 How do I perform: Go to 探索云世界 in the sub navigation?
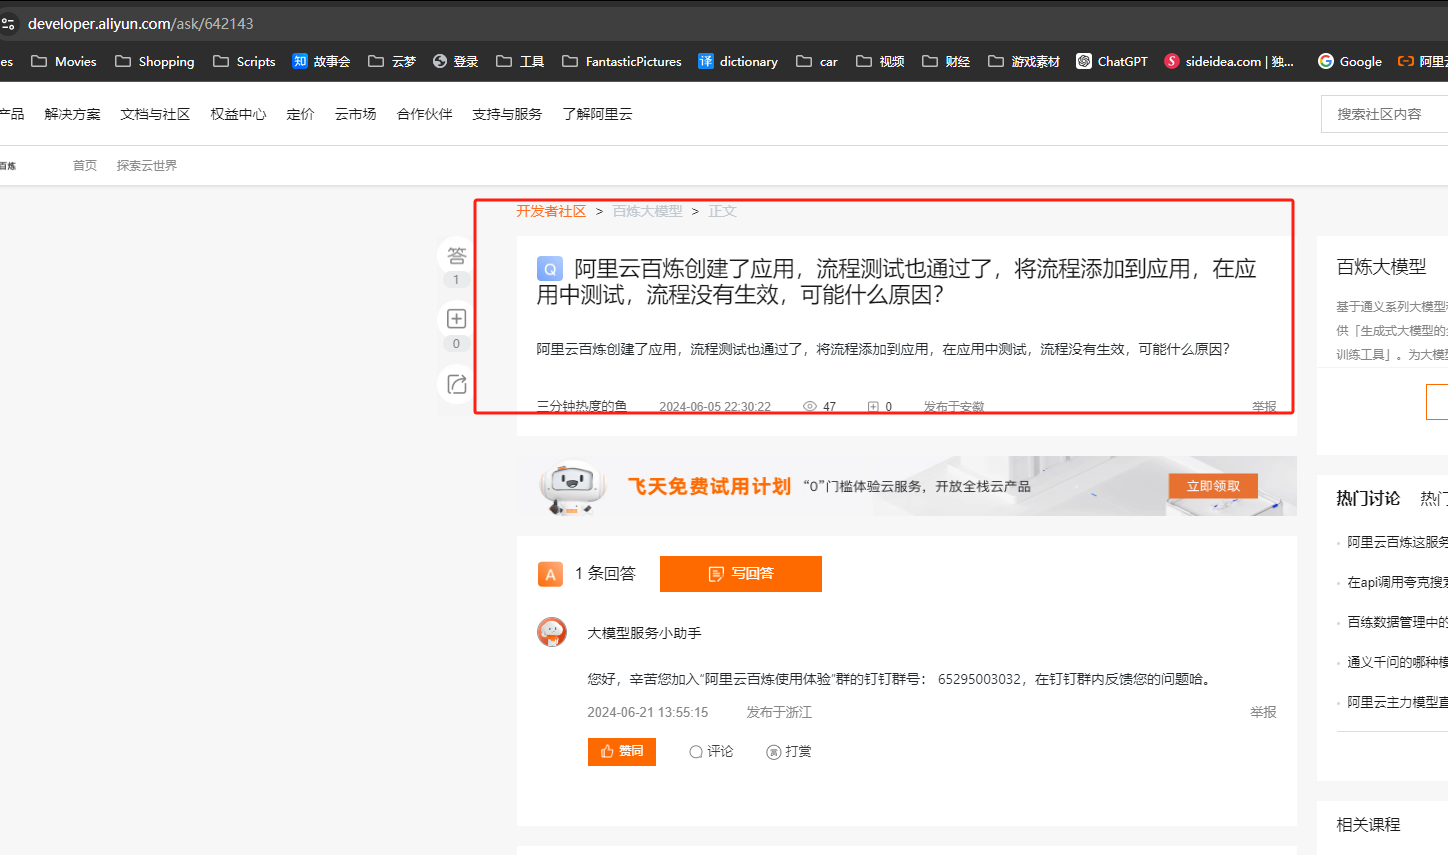(x=147, y=165)
